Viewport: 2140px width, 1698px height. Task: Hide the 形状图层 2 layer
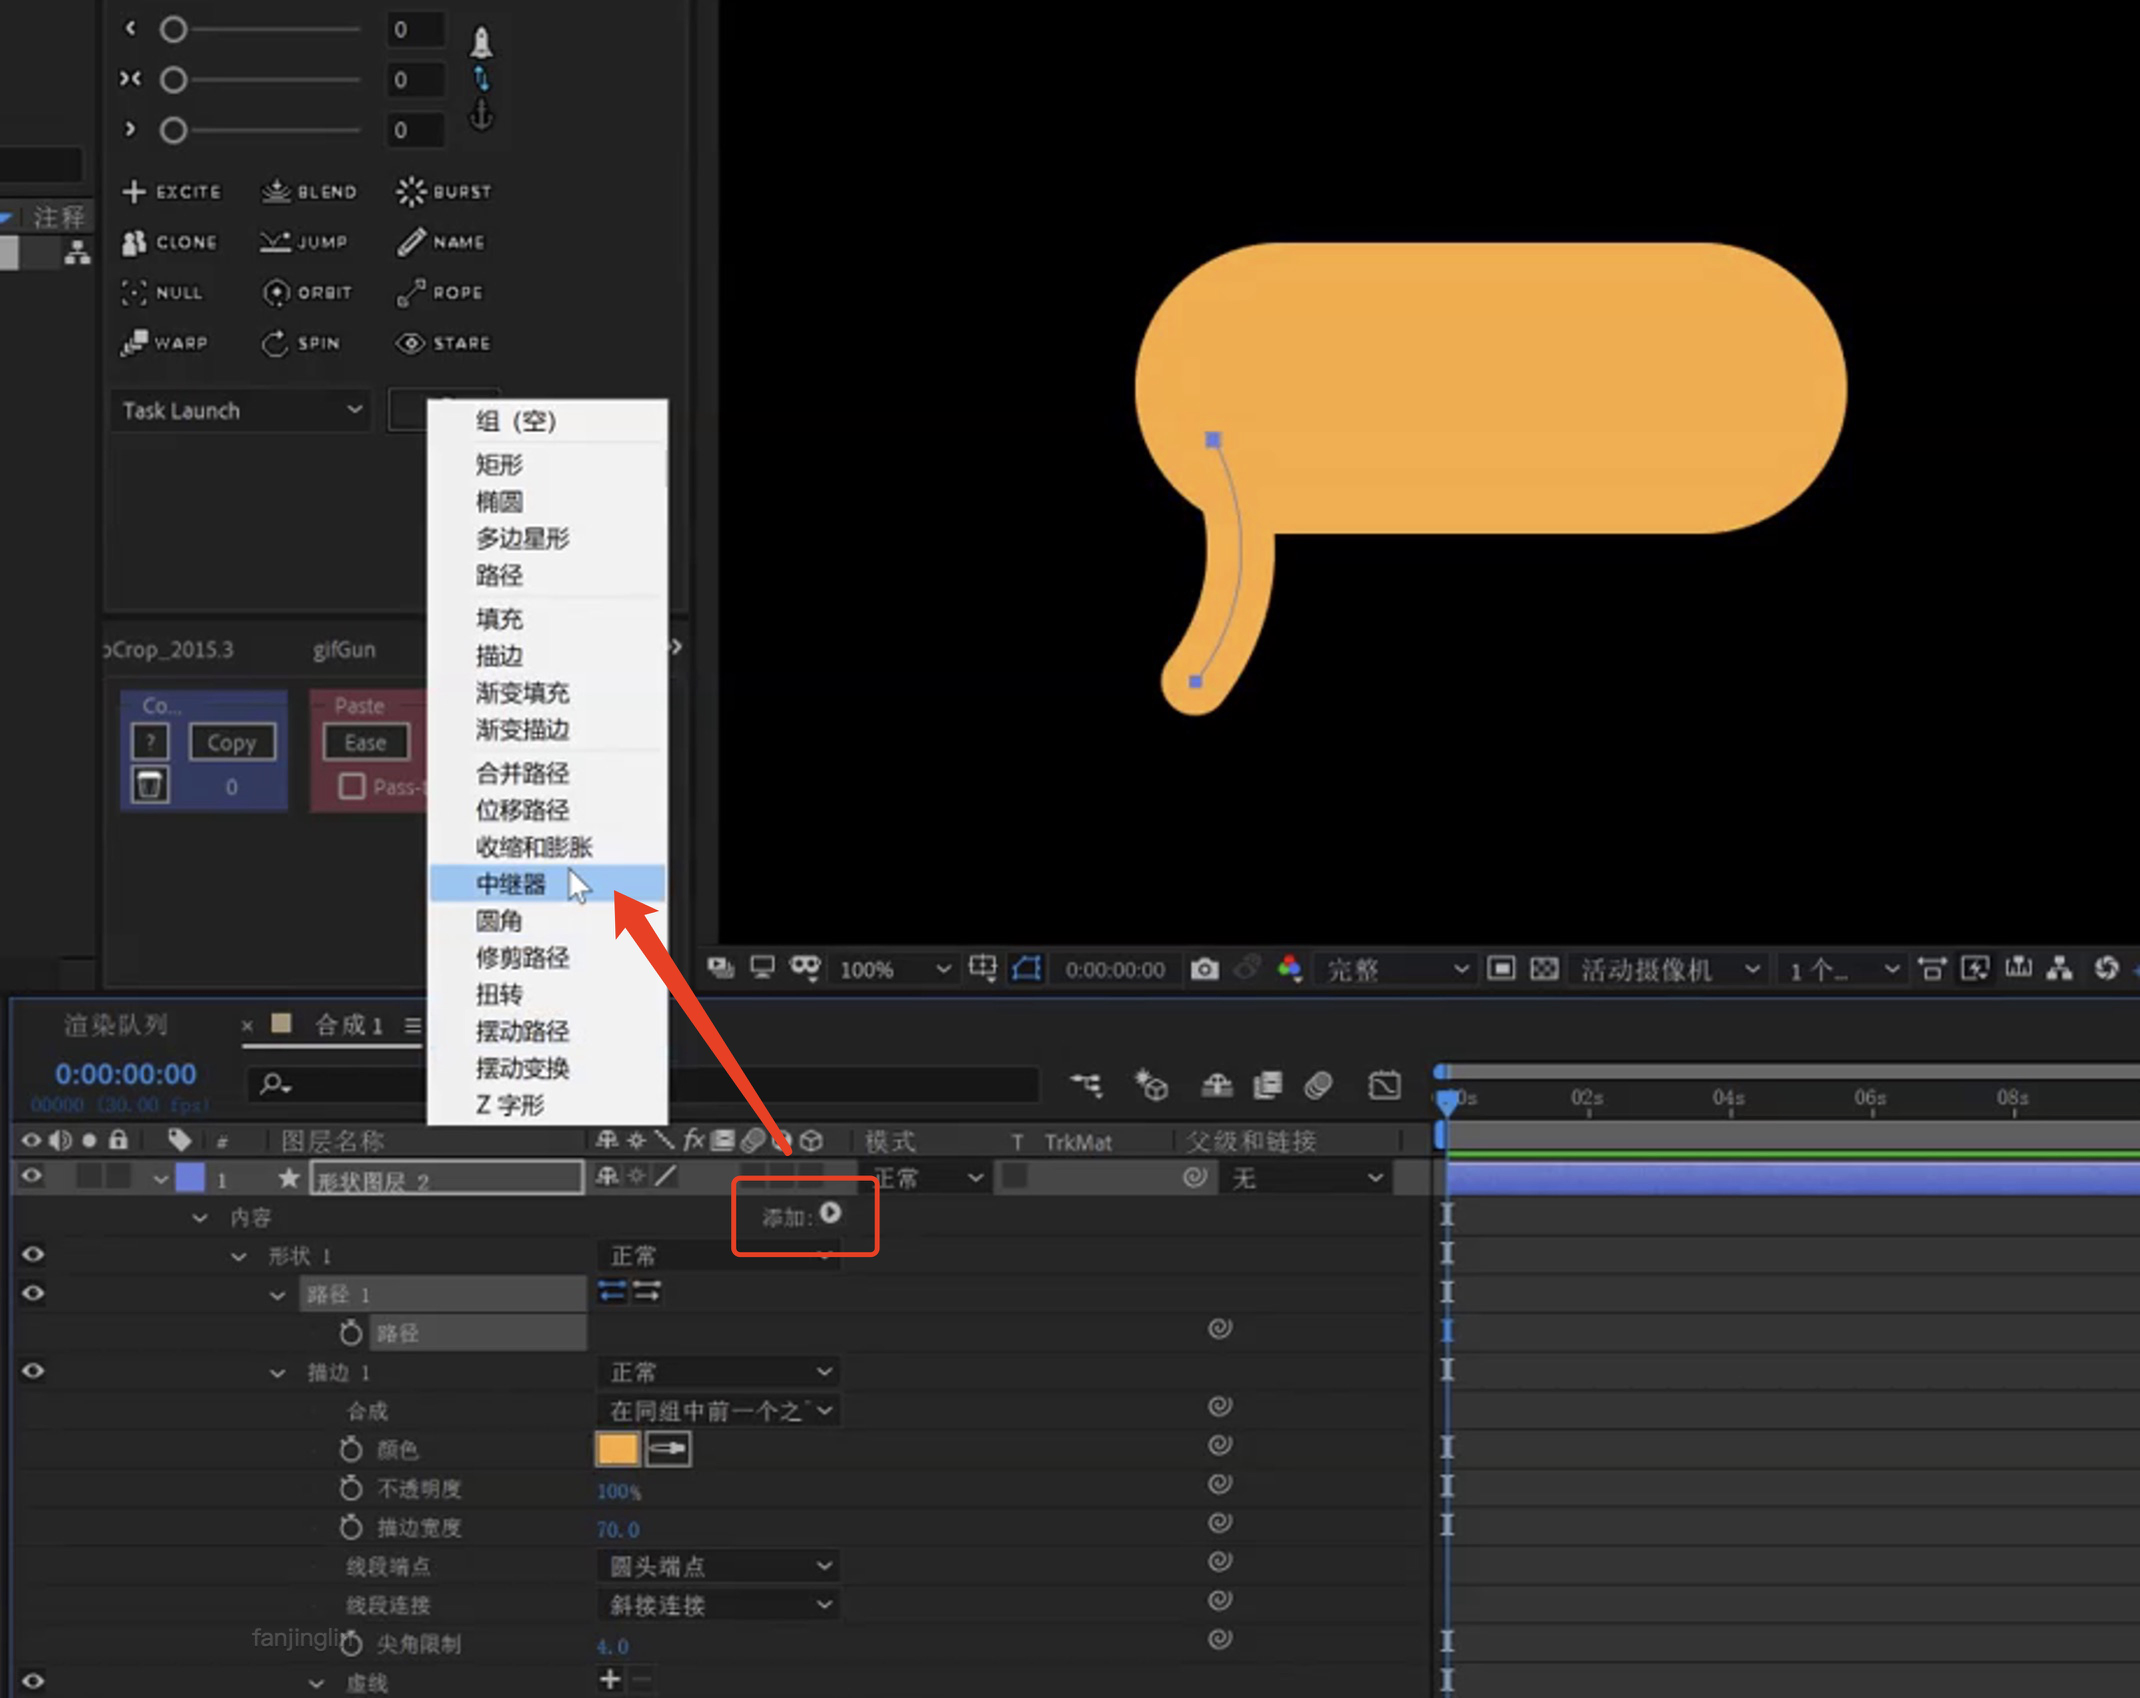point(32,1176)
